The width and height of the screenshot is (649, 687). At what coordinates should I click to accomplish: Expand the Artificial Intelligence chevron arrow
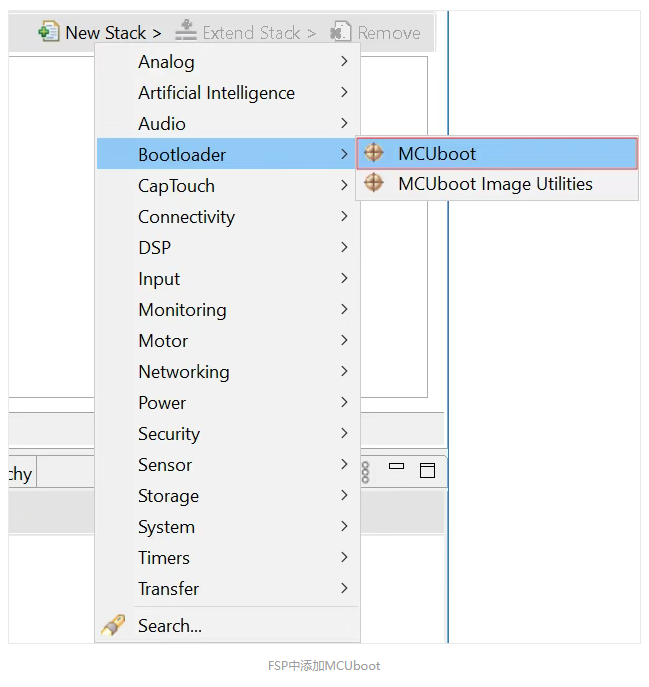[x=344, y=92]
